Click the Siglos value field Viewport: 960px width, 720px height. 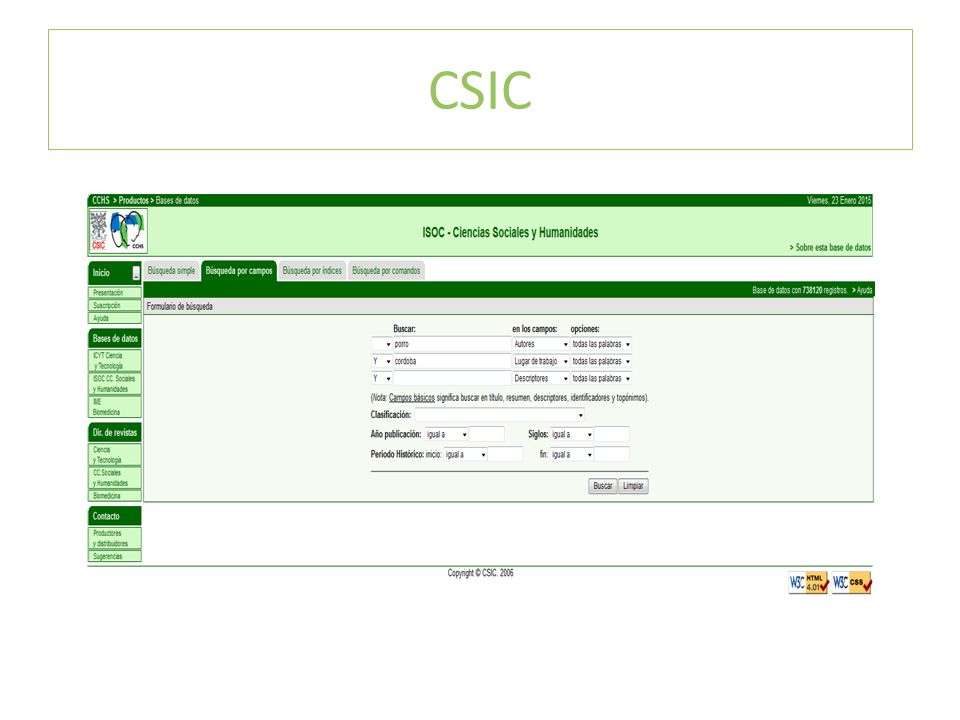612,435
